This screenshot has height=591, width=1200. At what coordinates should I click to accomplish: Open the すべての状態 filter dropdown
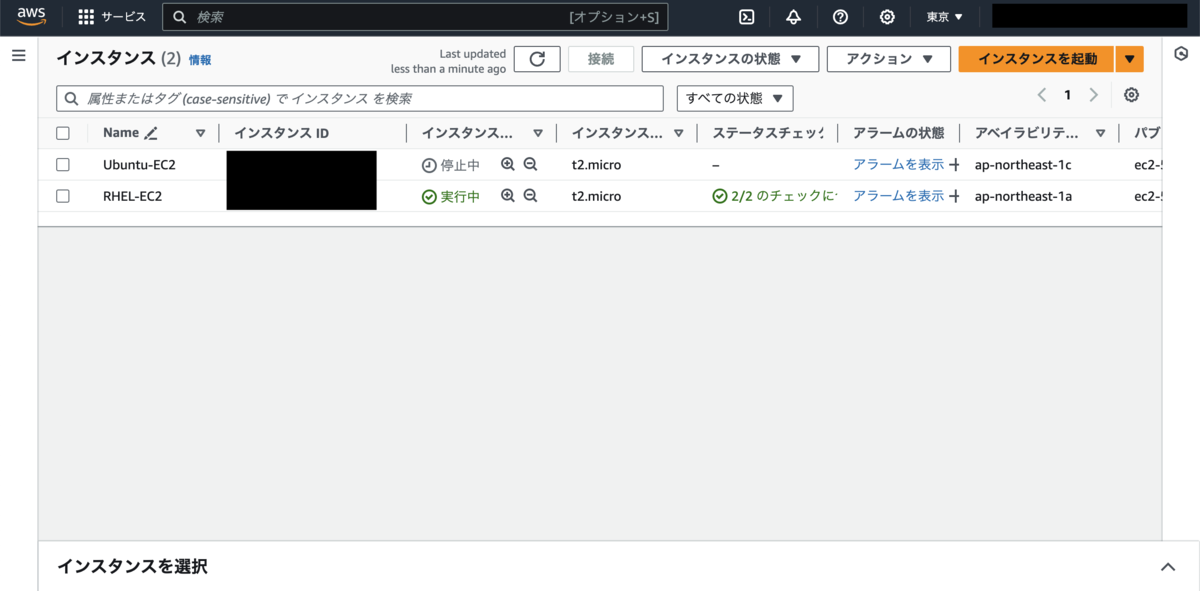pos(735,98)
